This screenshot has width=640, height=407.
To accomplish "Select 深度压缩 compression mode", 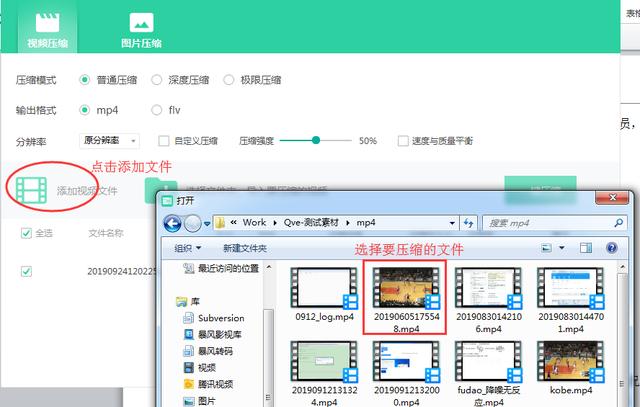I will tap(158, 80).
